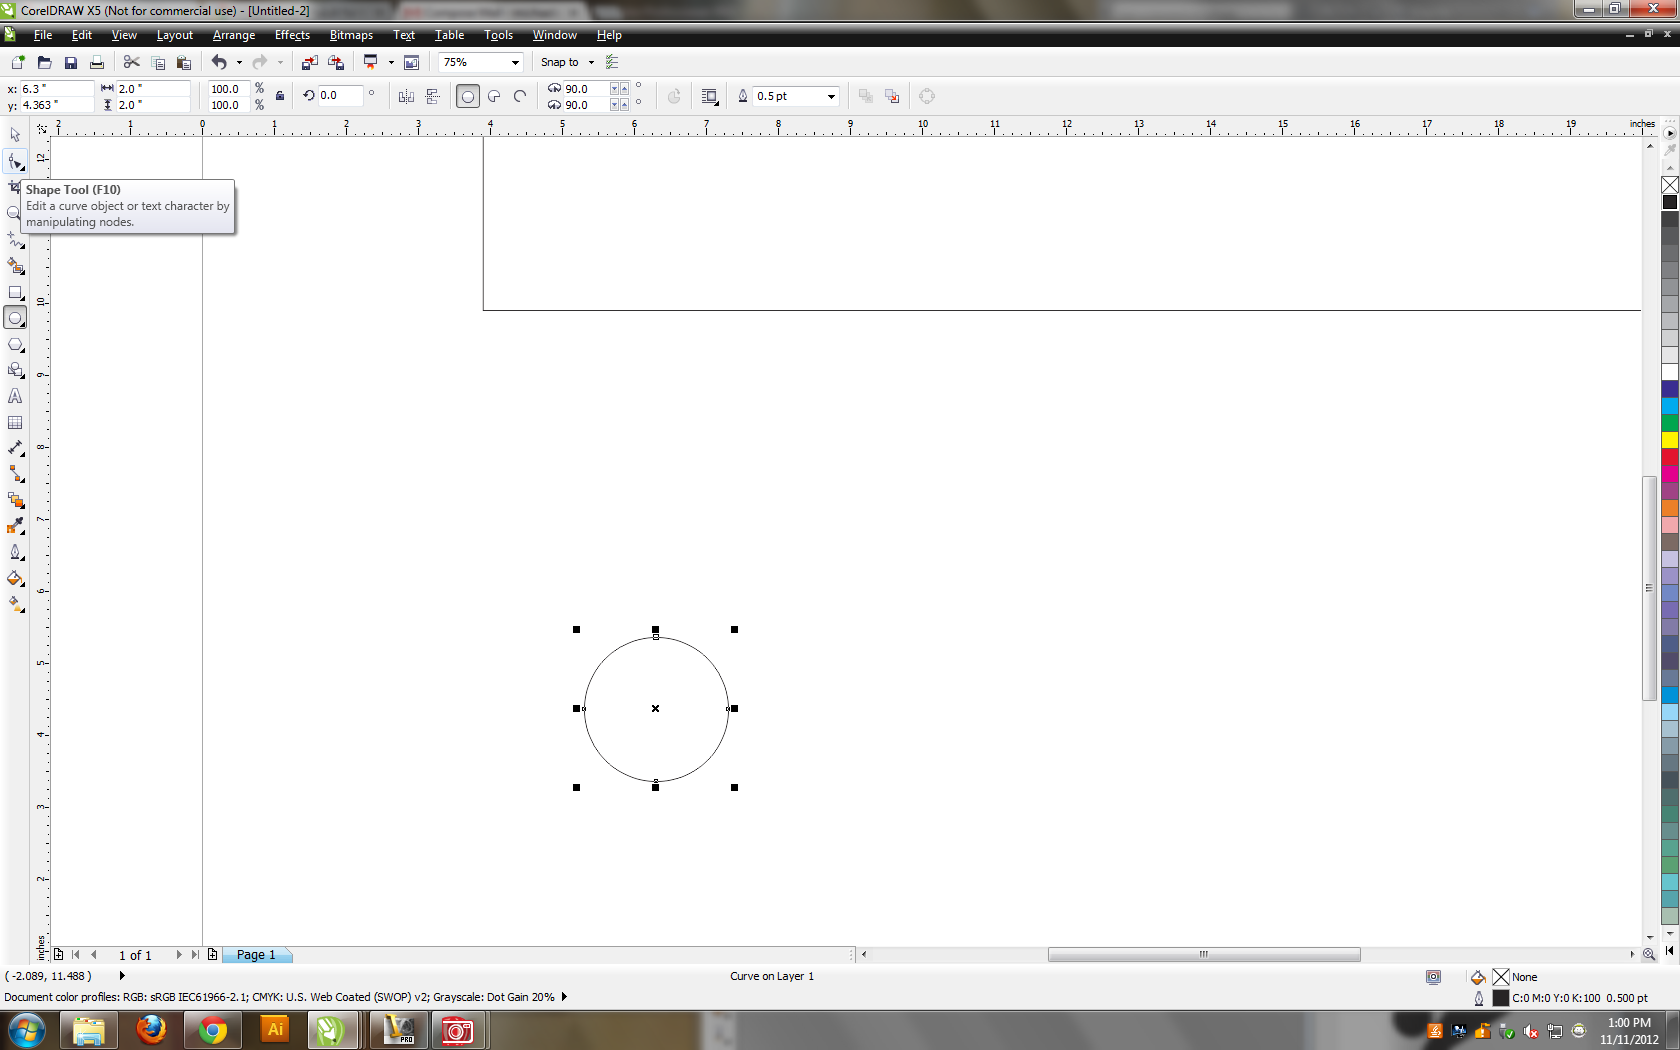1680x1050 pixels.
Task: Toggle color proofing in status bar
Action: [x=1433, y=977]
